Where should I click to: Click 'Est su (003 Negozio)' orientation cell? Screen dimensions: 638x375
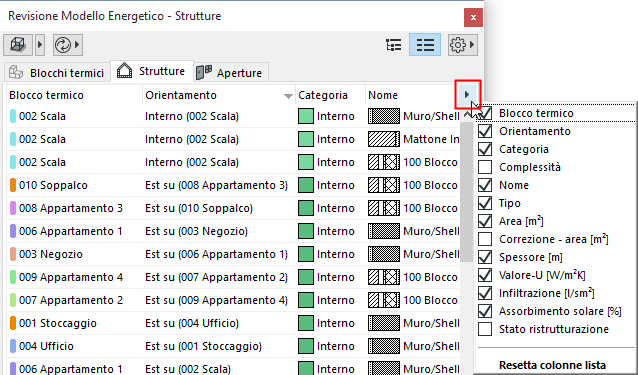(196, 231)
